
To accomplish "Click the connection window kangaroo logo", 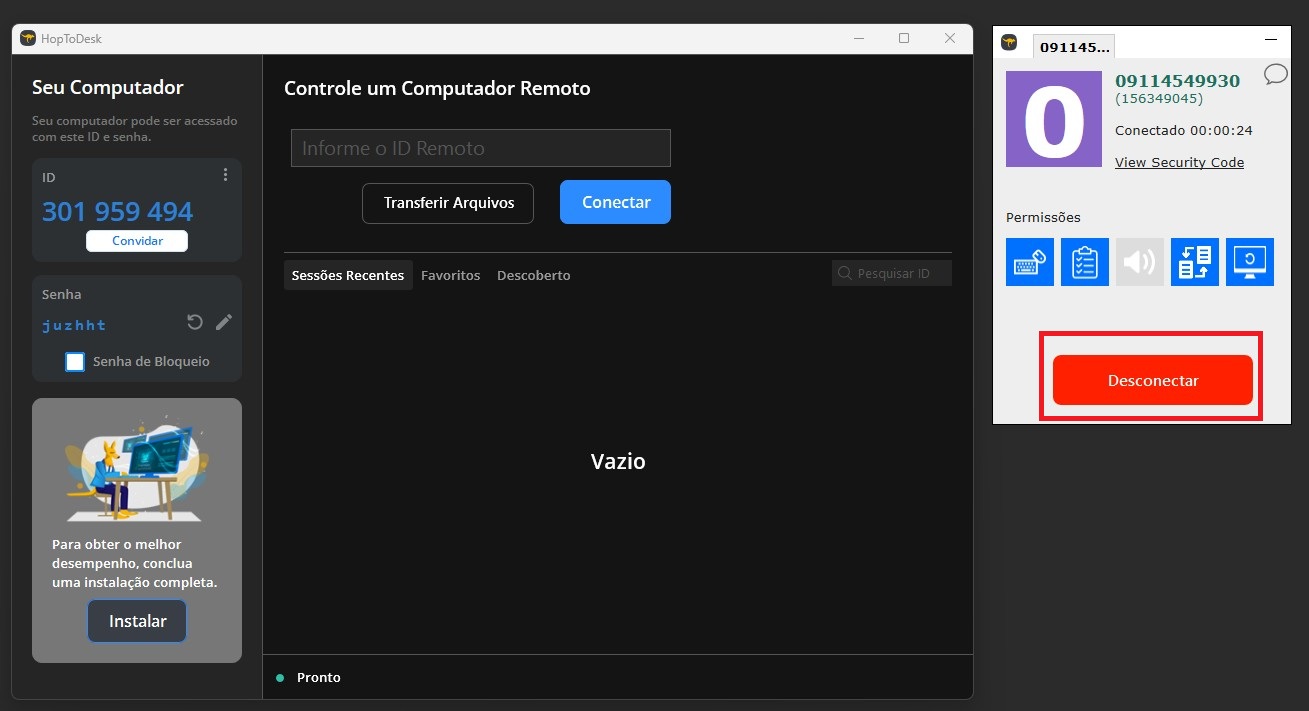I will point(1009,42).
